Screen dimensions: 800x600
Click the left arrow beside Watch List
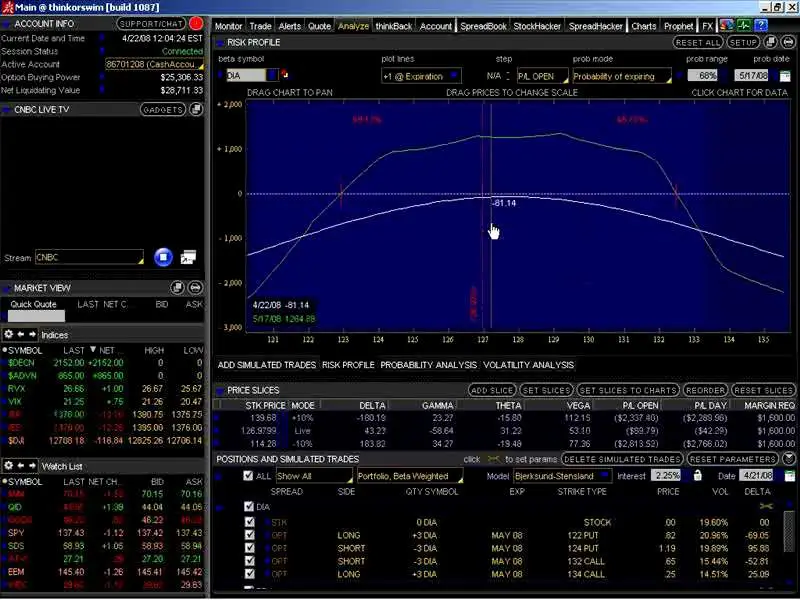(21, 466)
